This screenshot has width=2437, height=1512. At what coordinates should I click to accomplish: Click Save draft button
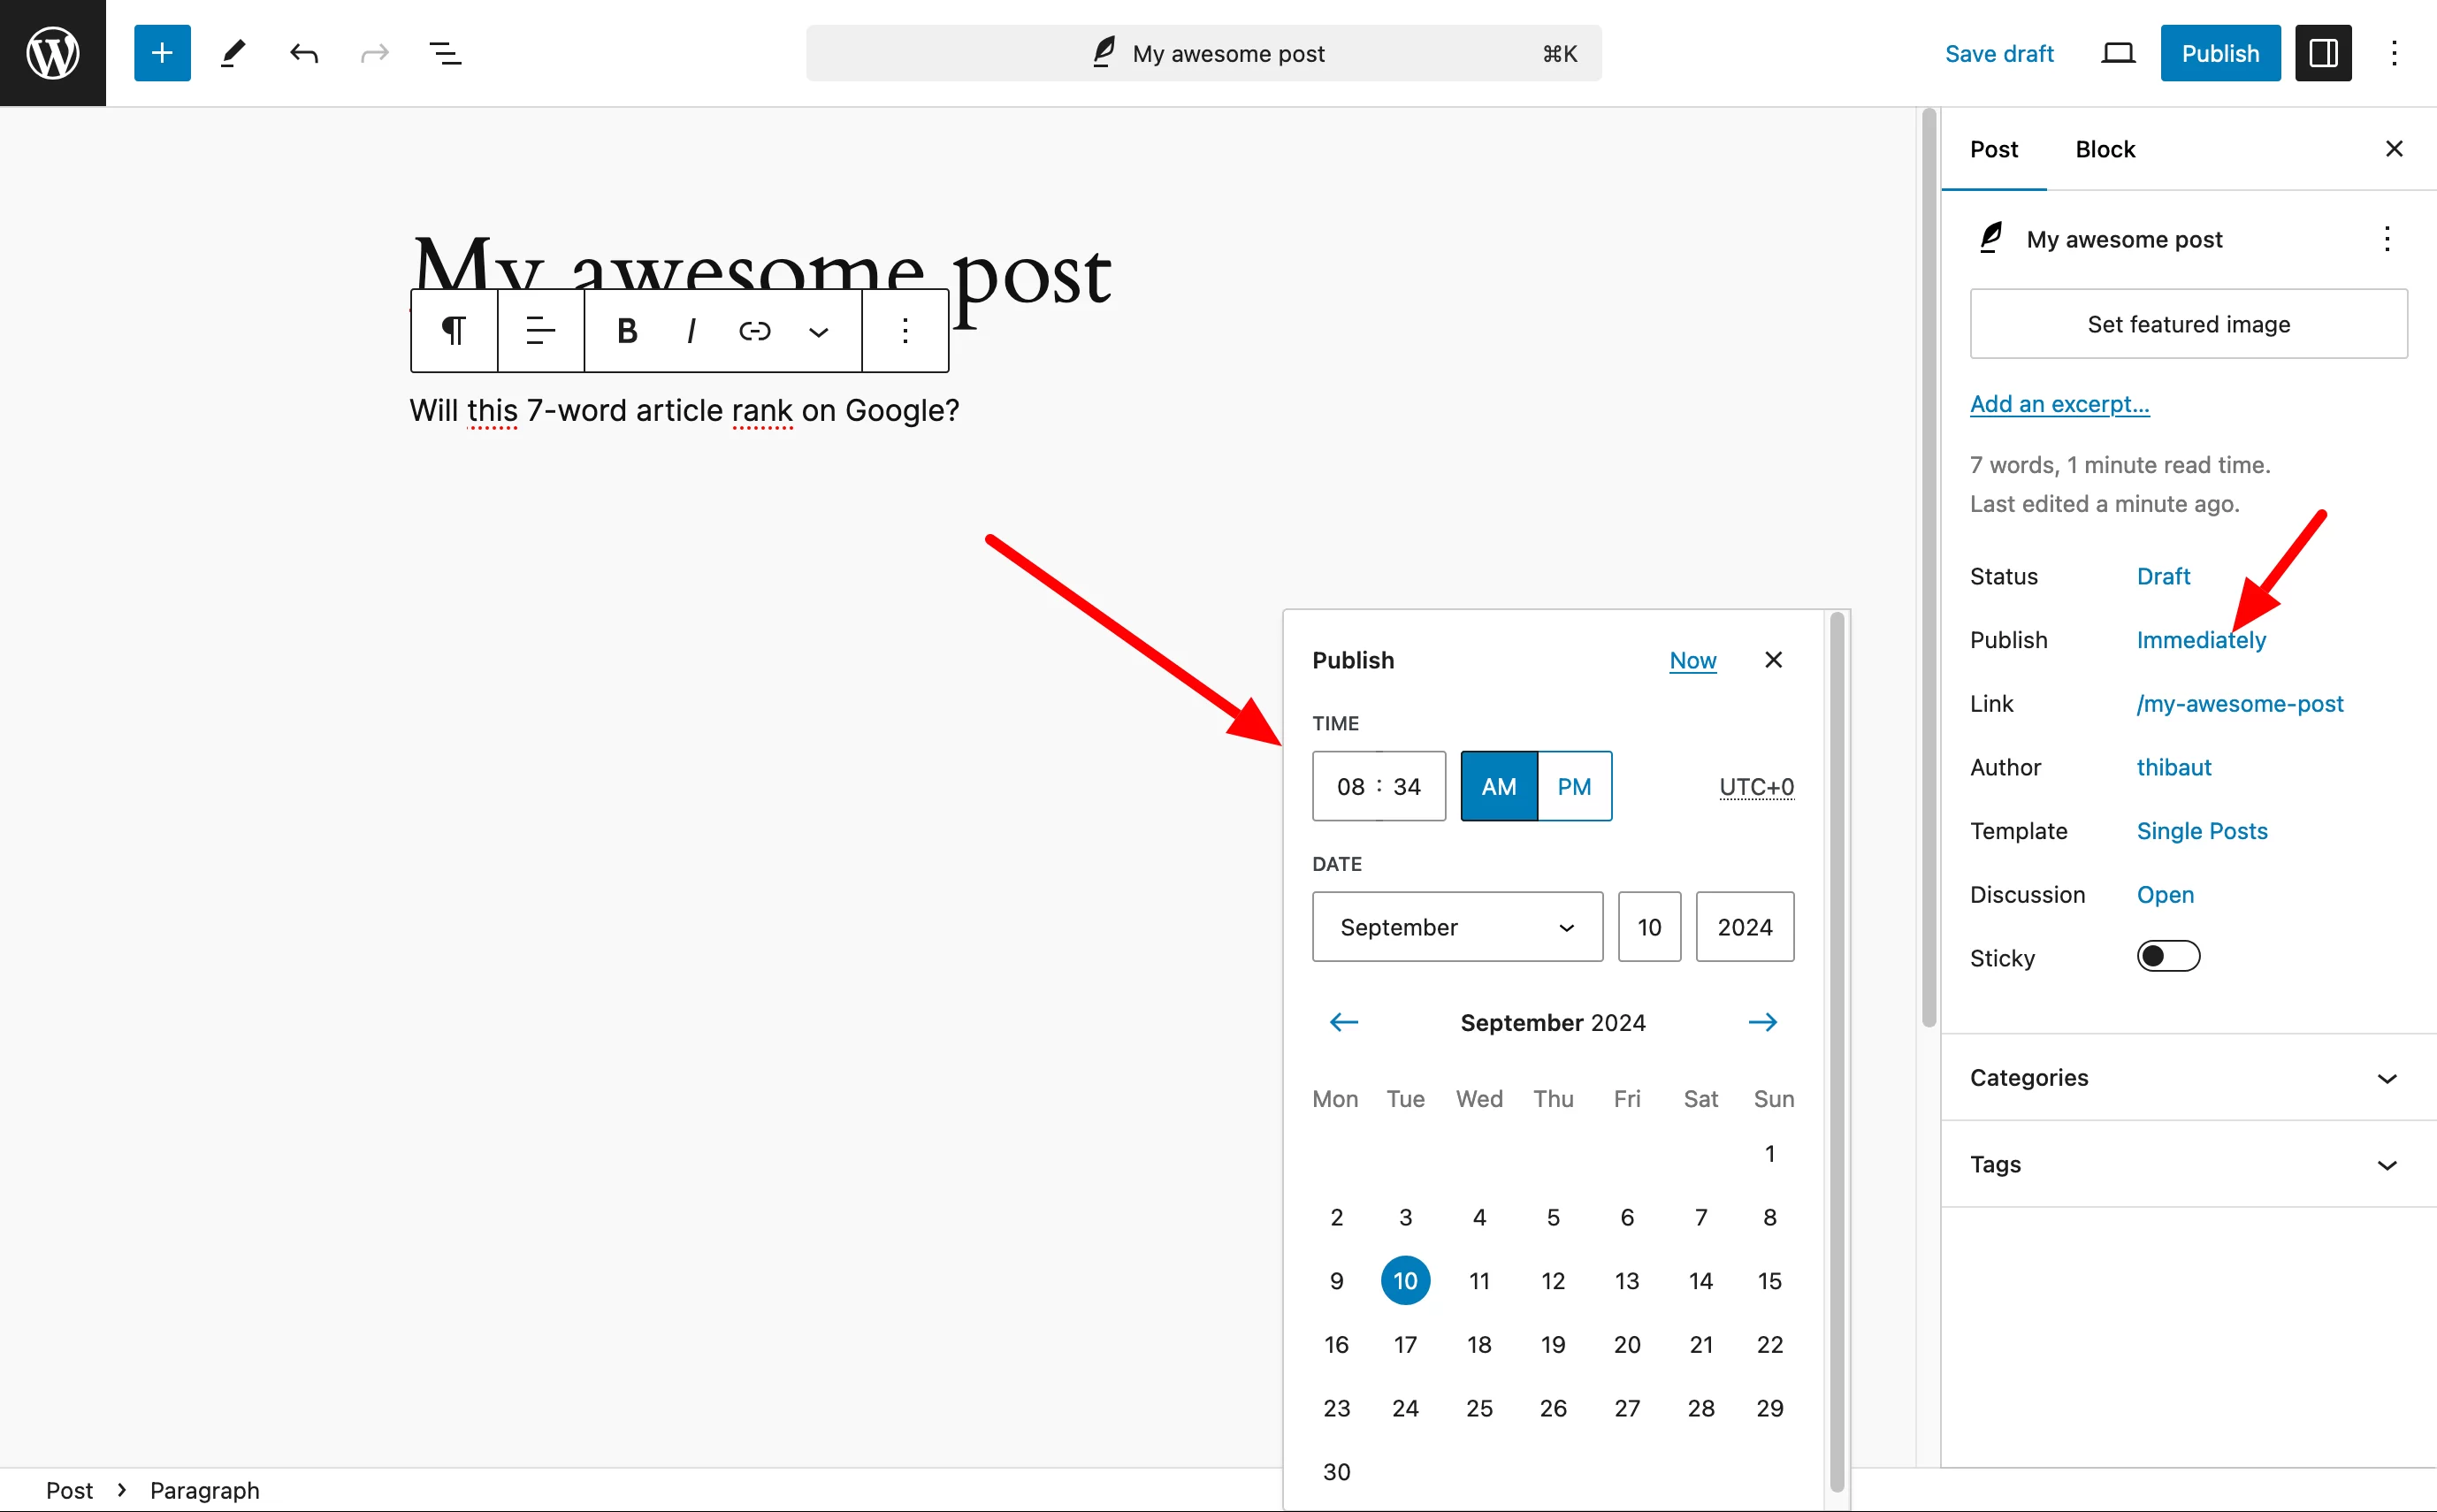point(2000,52)
